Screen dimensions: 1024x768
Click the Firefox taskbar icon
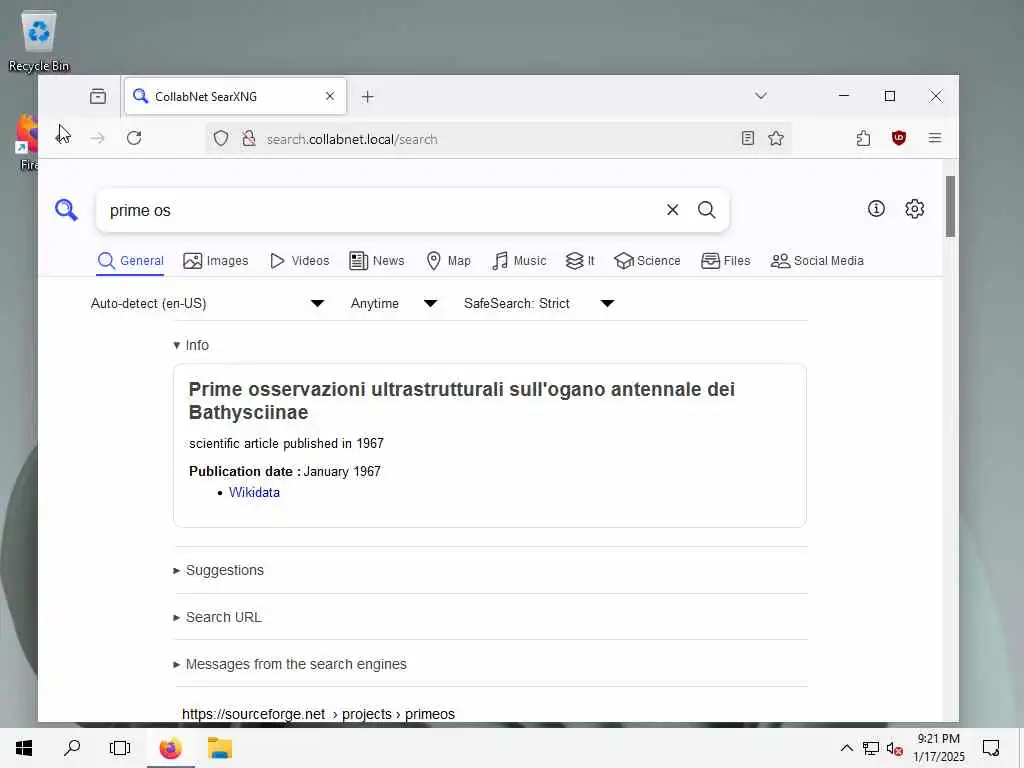click(170, 748)
